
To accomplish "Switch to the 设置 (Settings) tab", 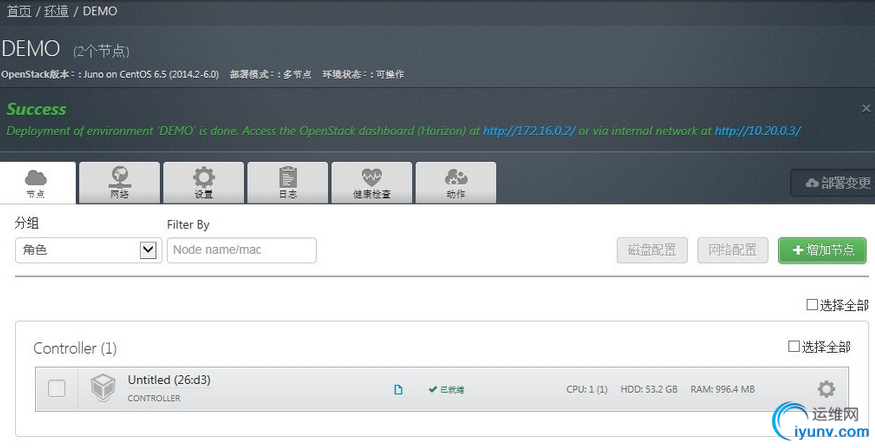I will (204, 183).
